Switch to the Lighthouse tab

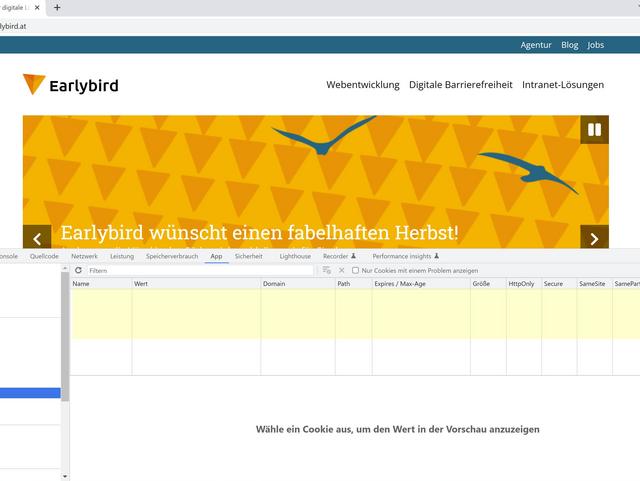tap(295, 256)
